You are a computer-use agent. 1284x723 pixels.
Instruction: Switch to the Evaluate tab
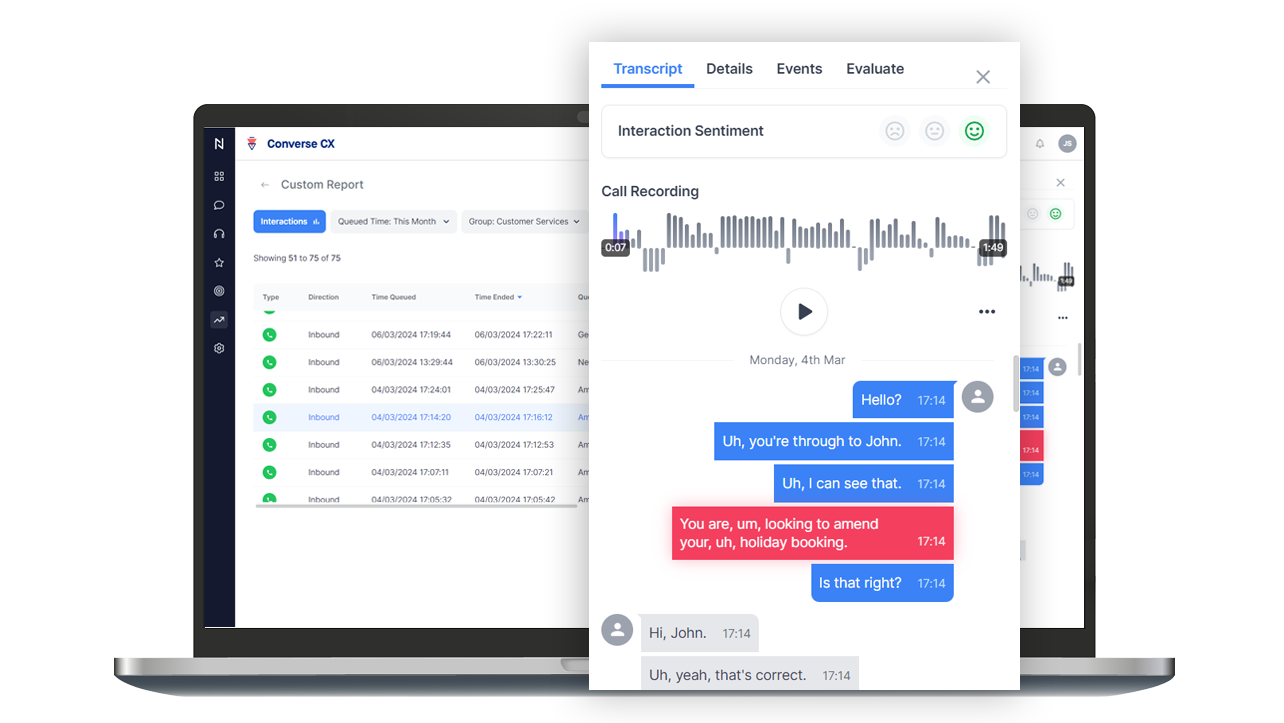pyautogui.click(x=875, y=68)
